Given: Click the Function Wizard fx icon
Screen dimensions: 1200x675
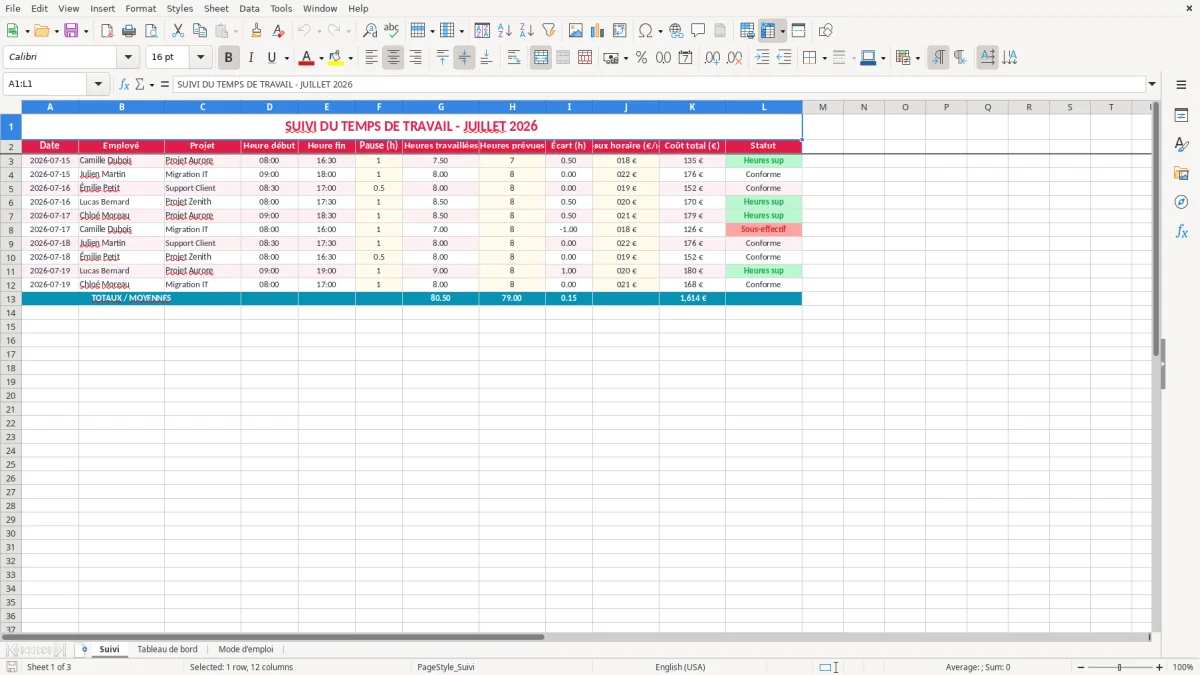Looking at the screenshot, I should (124, 84).
